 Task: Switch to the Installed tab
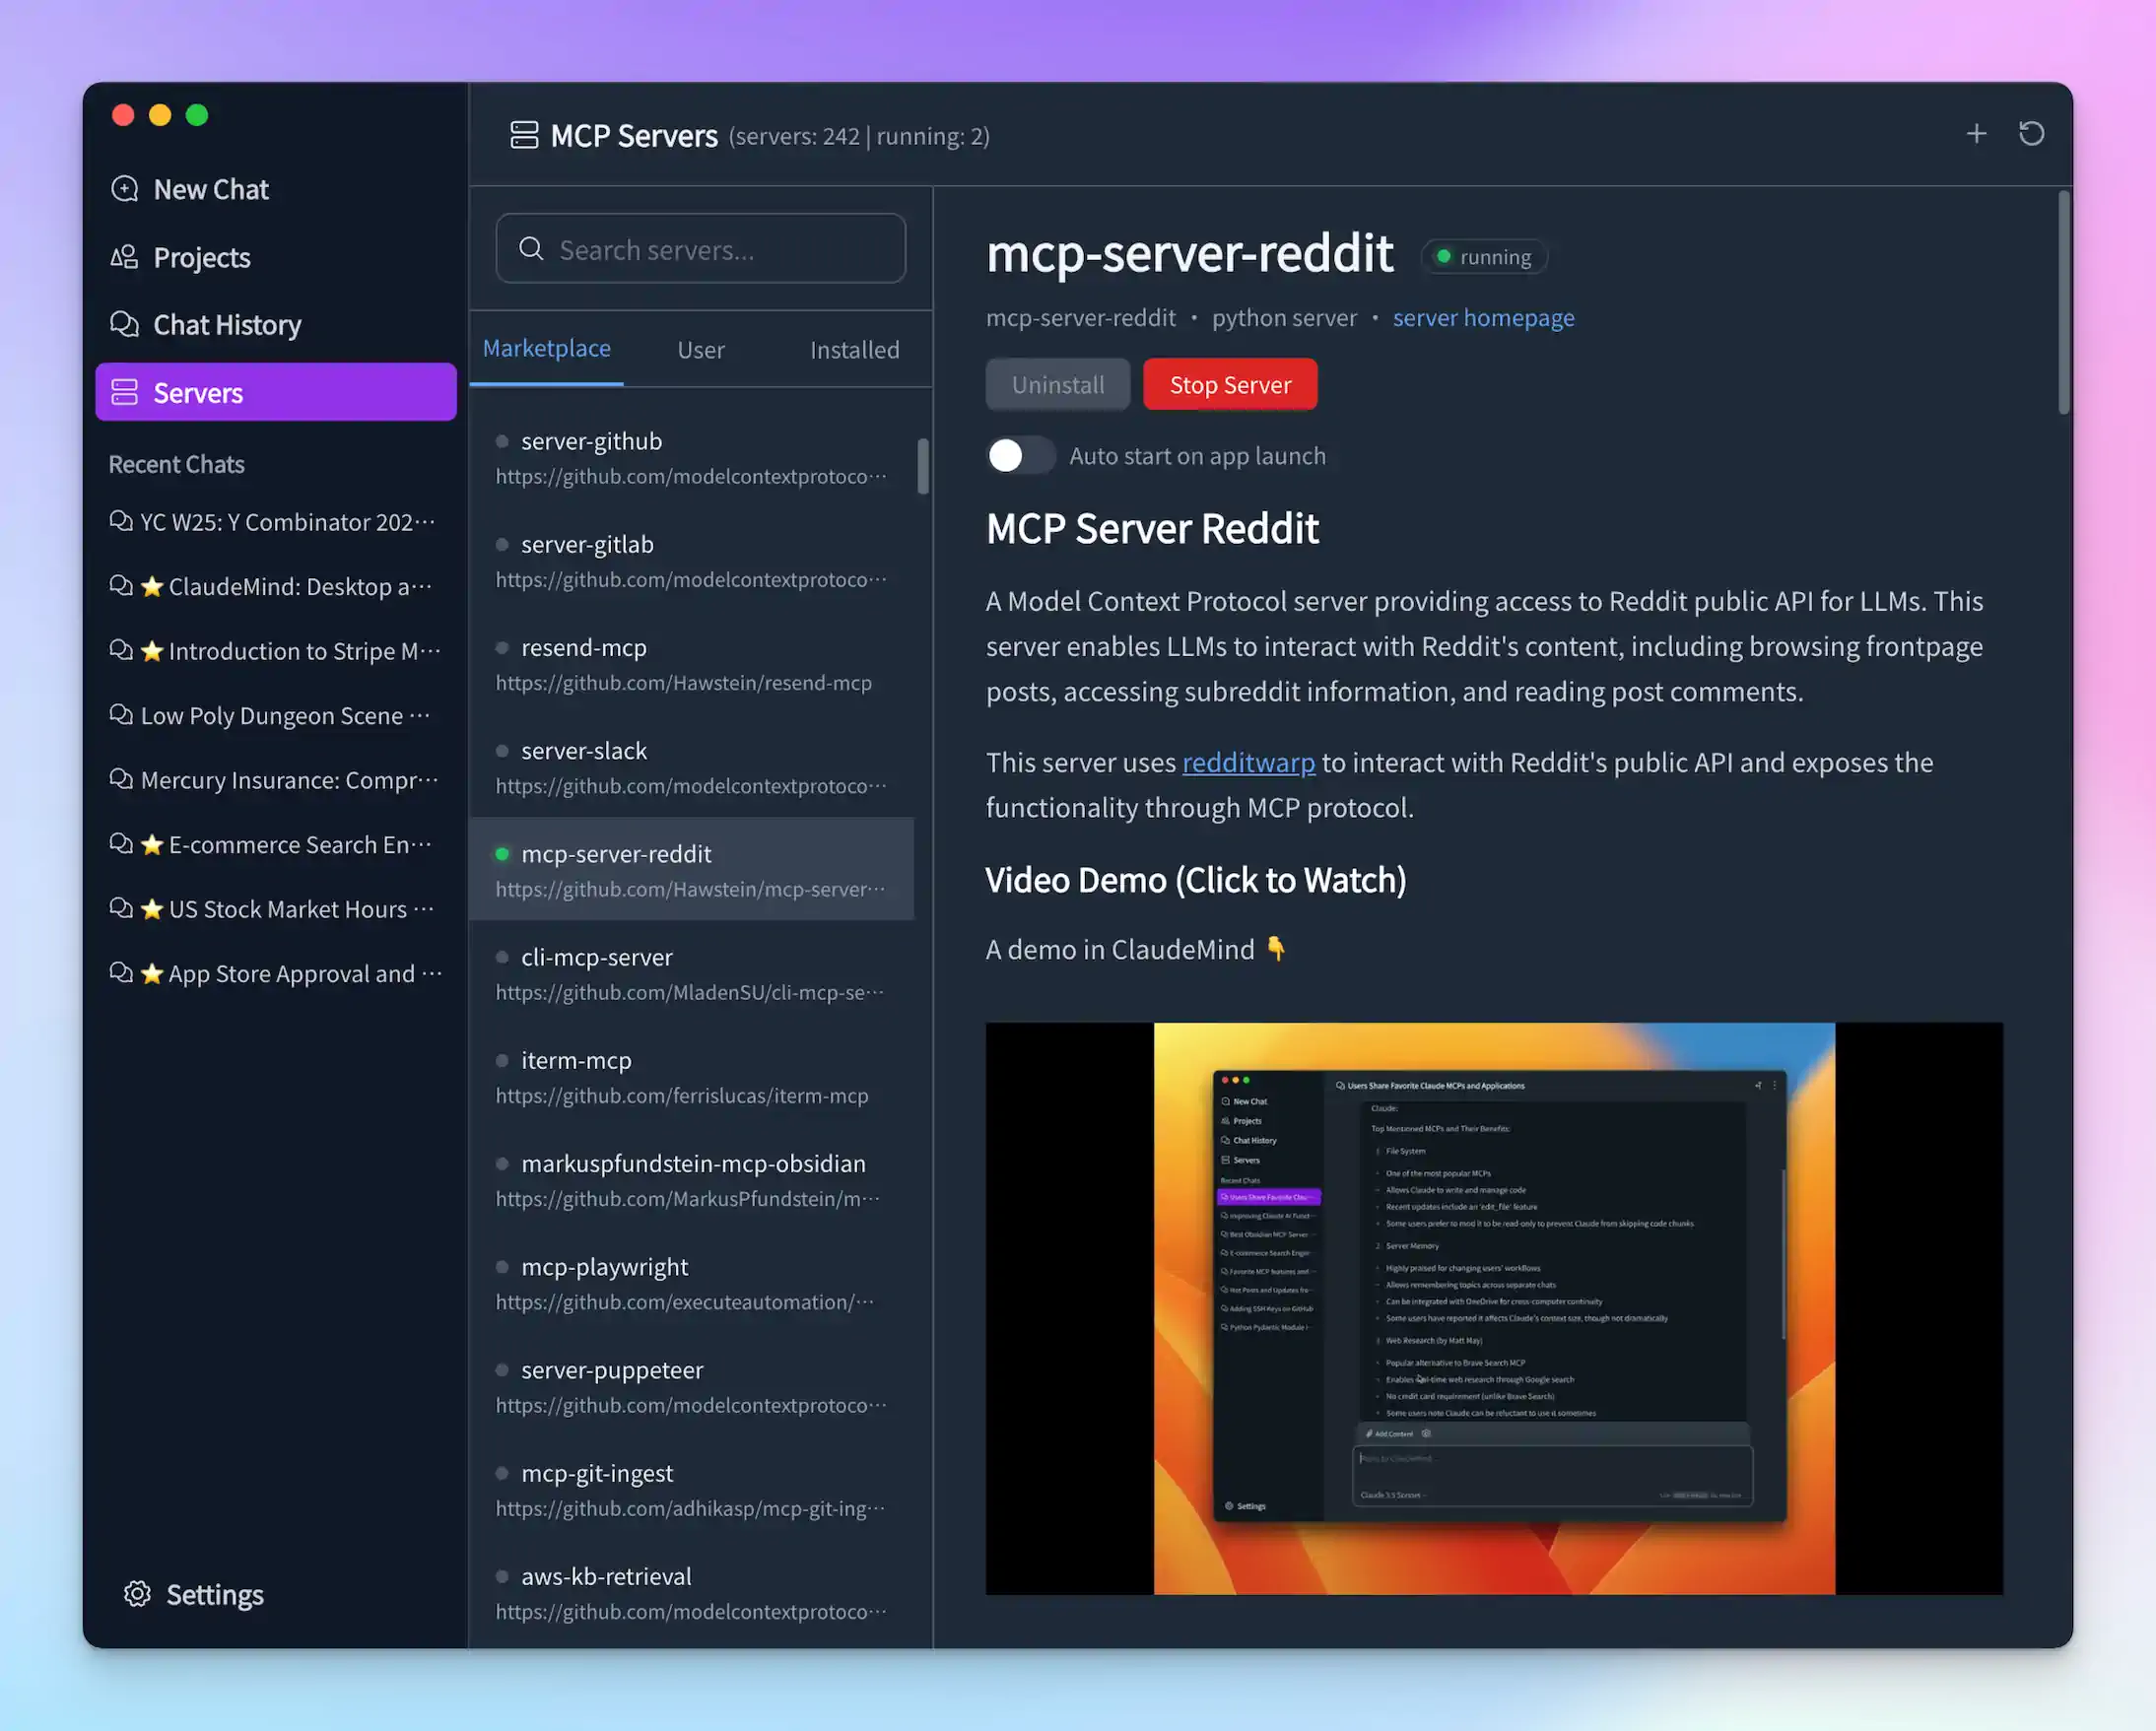pos(854,349)
